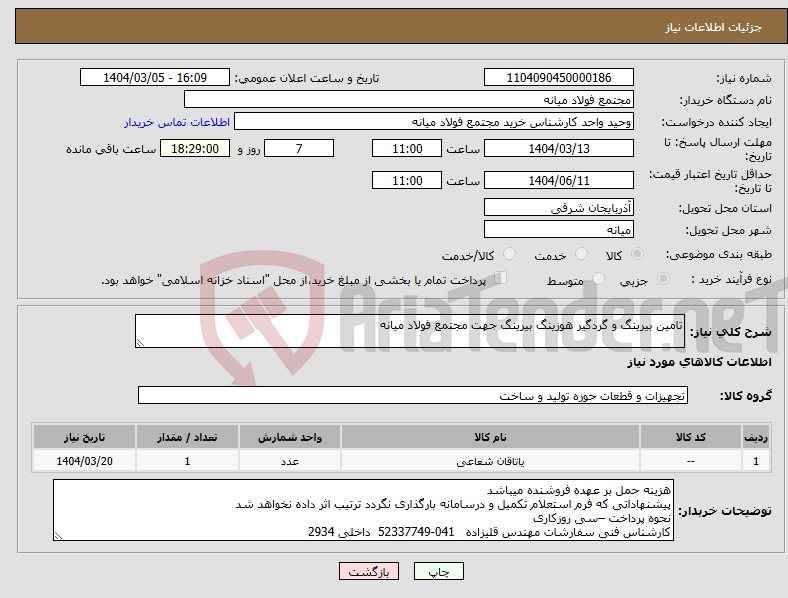Click the item name یاتاقان شعاعی cell
The width and height of the screenshot is (788, 598).
[x=490, y=461]
